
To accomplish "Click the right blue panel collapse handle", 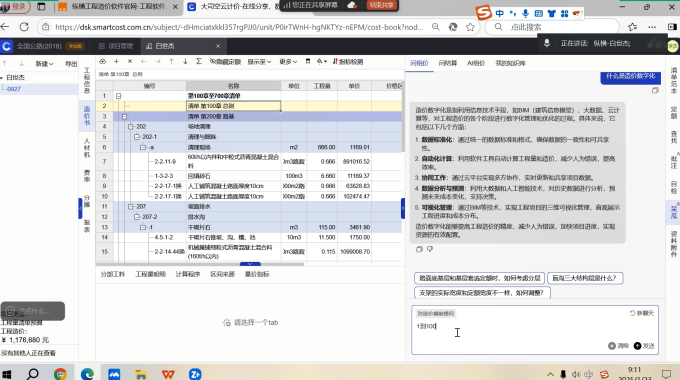I will [x=403, y=209].
